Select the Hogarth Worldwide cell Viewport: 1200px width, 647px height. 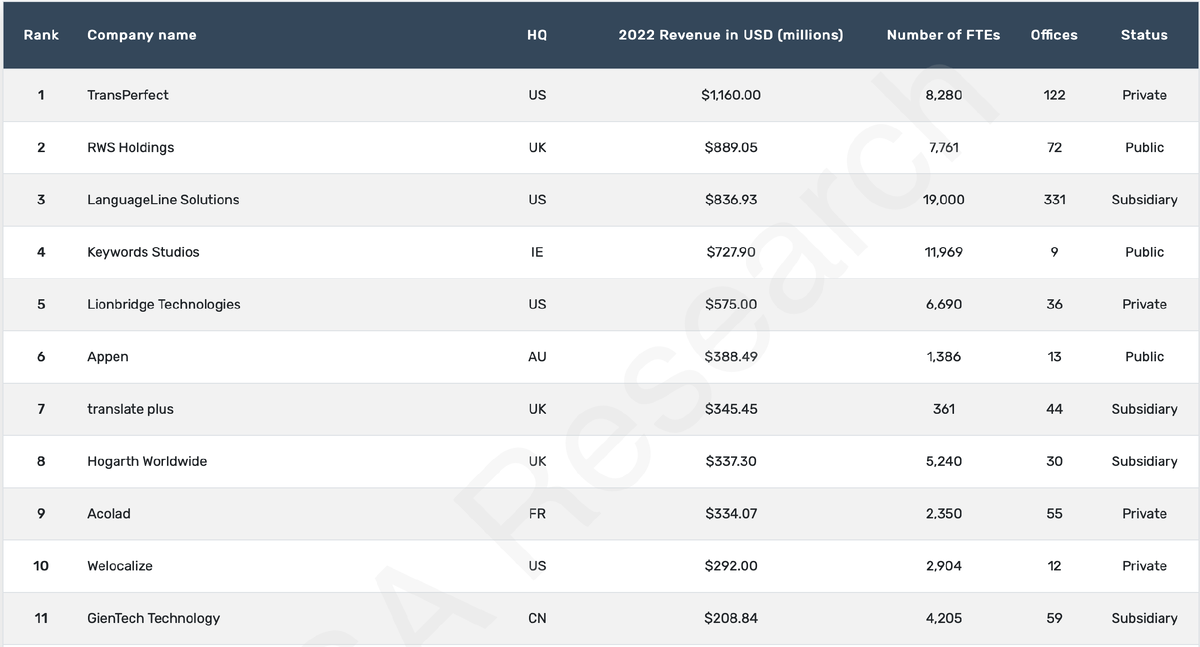147,461
